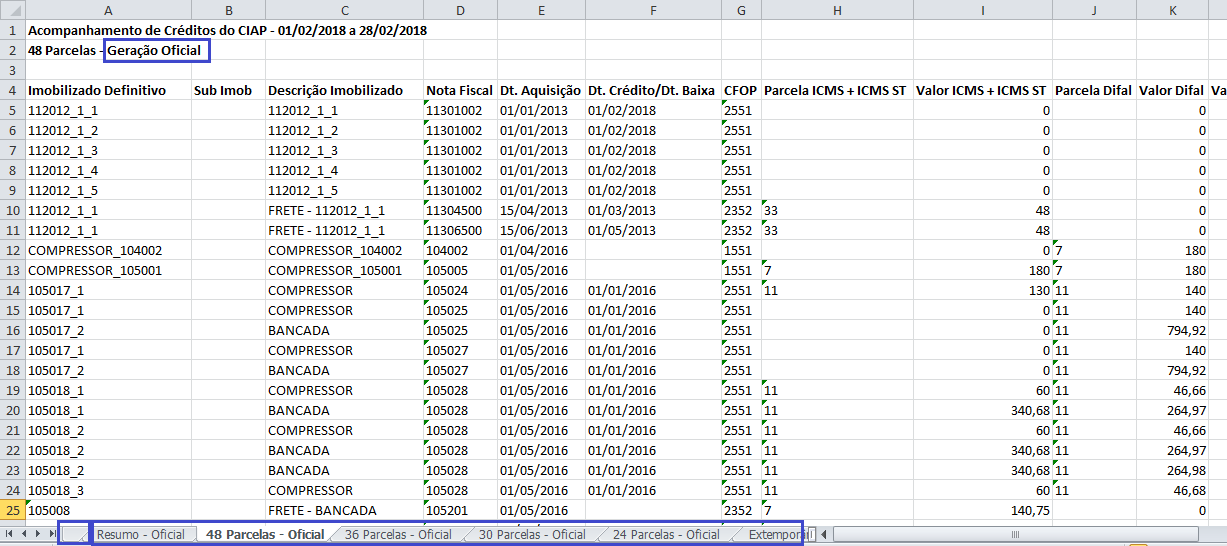This screenshot has height=546, width=1227.
Task: Select the Imobilizado Definitivo header cell
Action: pos(97,90)
